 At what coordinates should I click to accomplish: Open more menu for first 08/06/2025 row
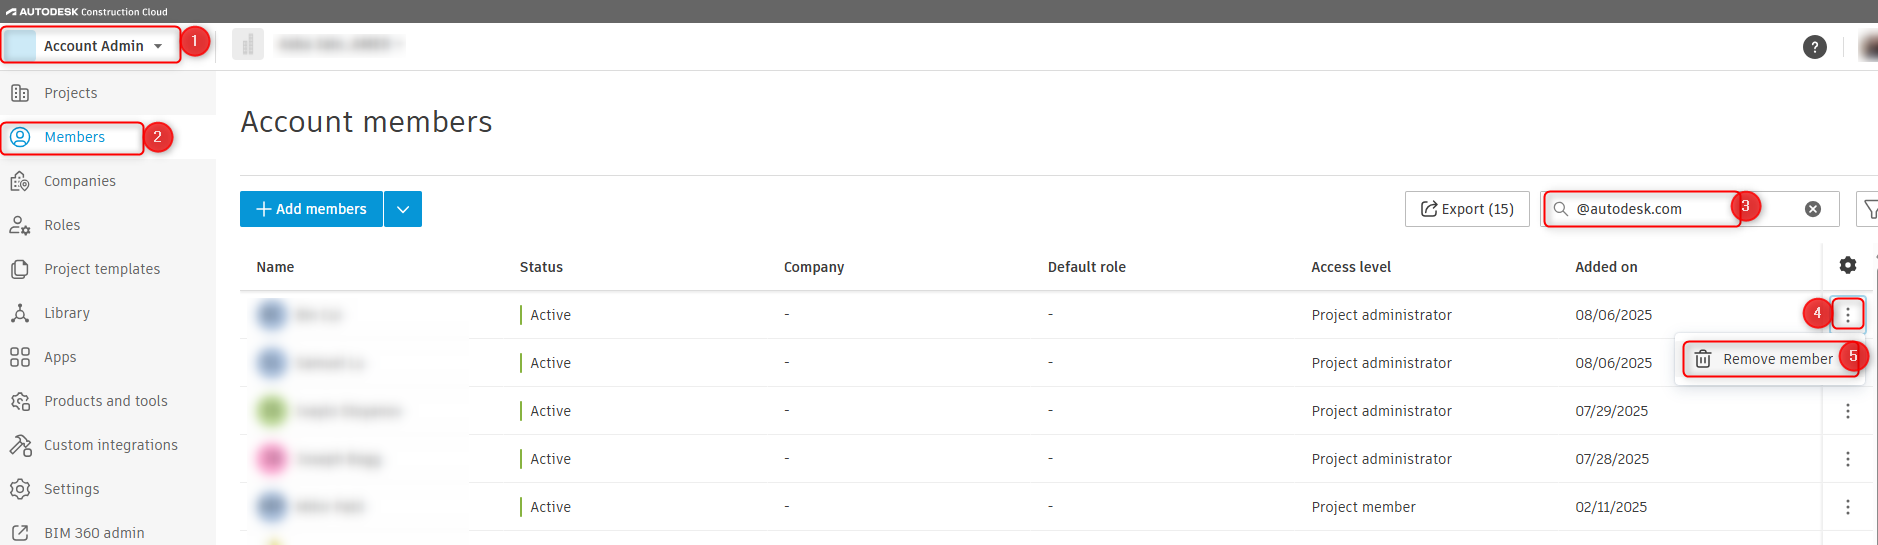pyautogui.click(x=1848, y=315)
